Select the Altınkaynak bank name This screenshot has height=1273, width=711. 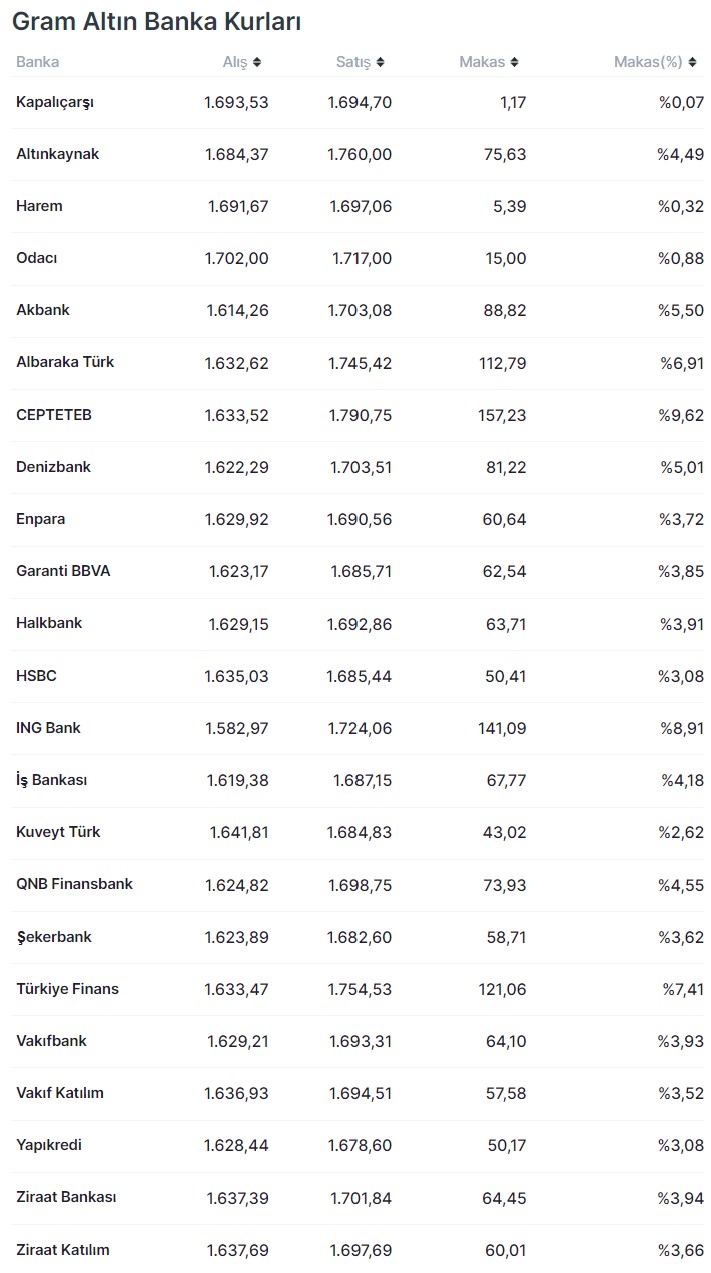58,154
